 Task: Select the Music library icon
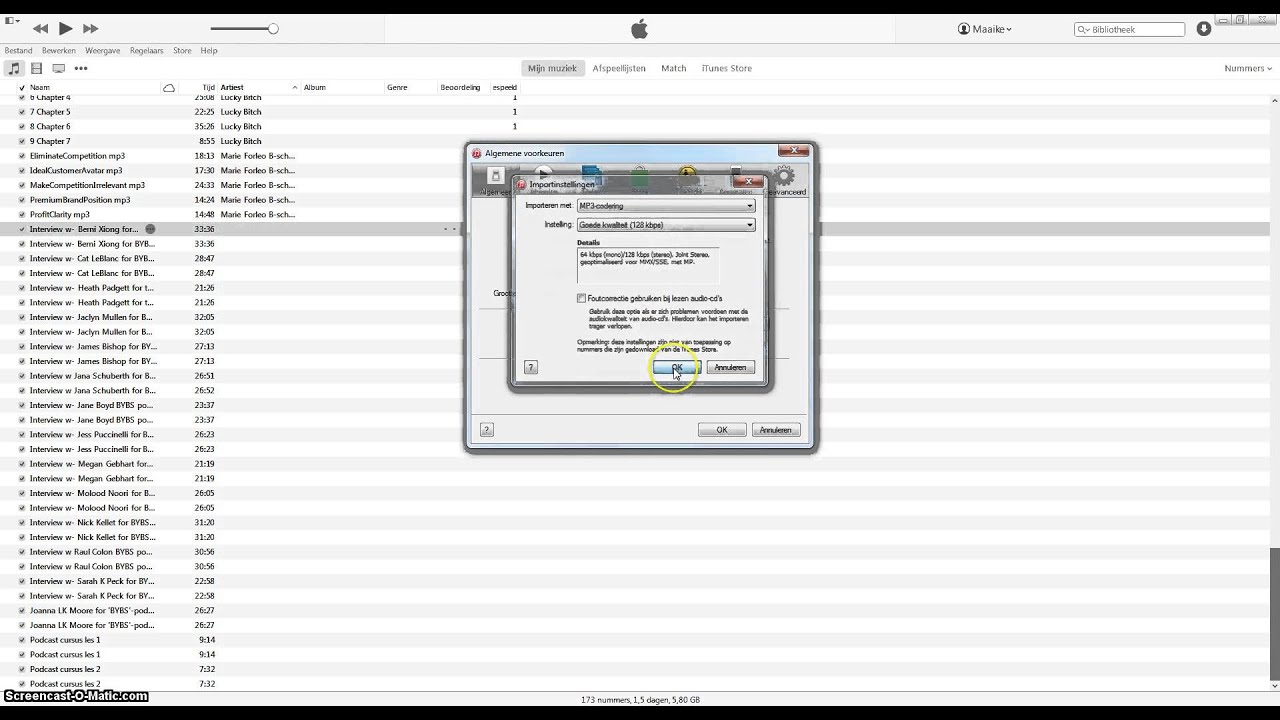(x=14, y=68)
